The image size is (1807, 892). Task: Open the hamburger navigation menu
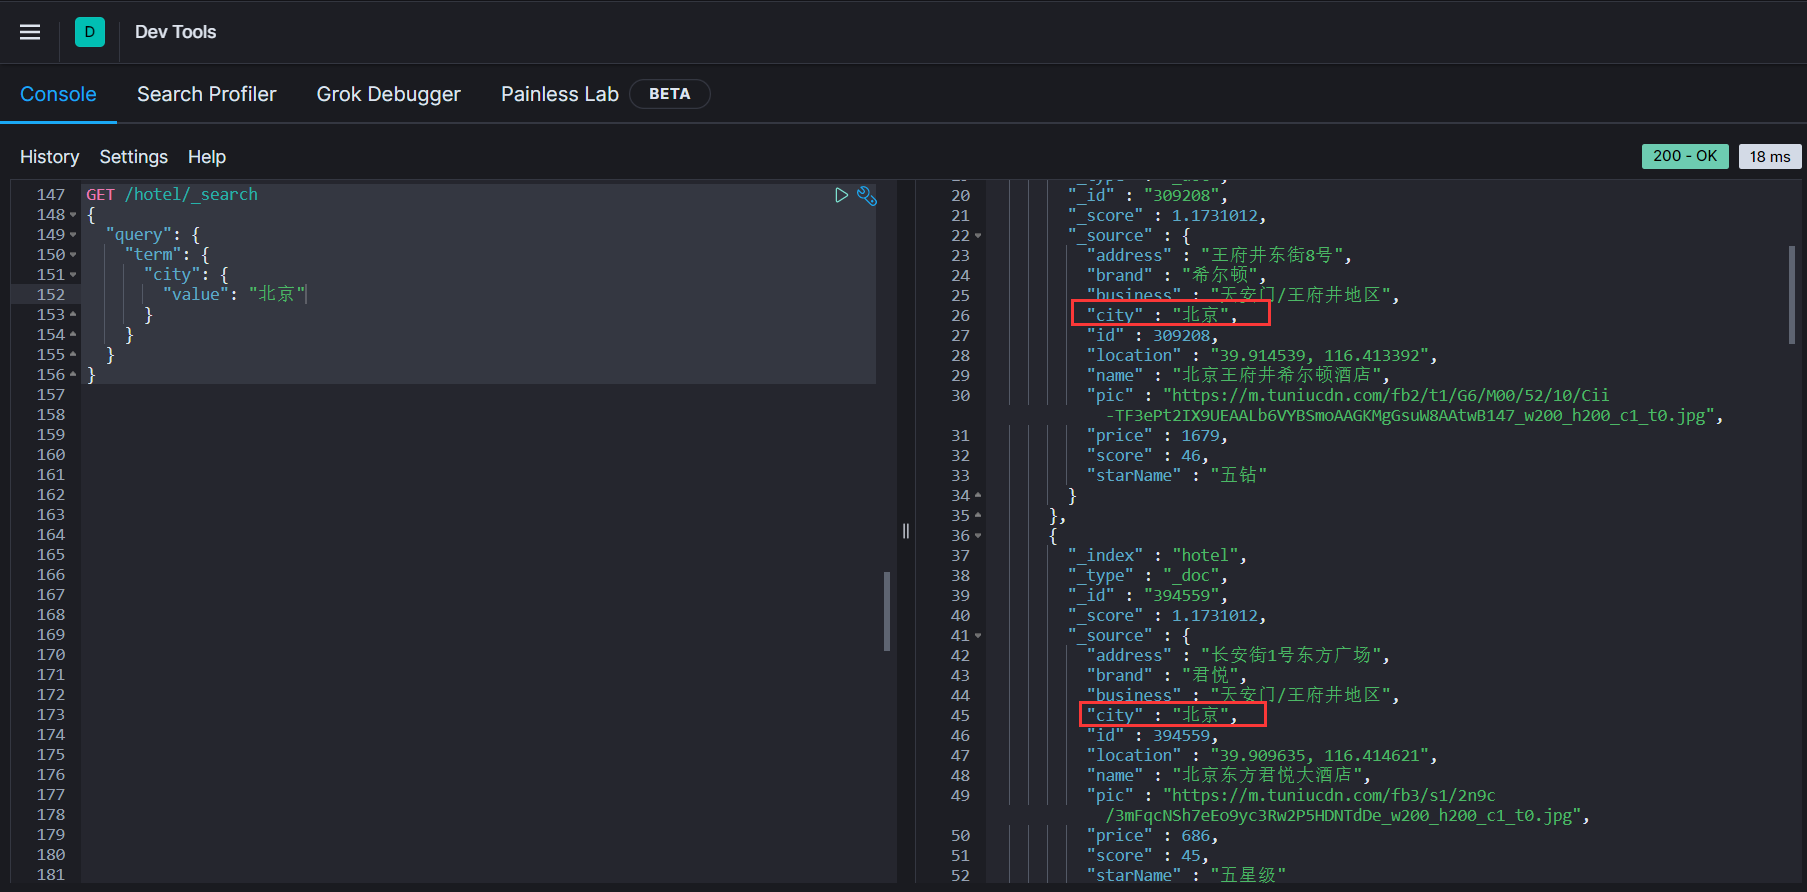pos(30,32)
